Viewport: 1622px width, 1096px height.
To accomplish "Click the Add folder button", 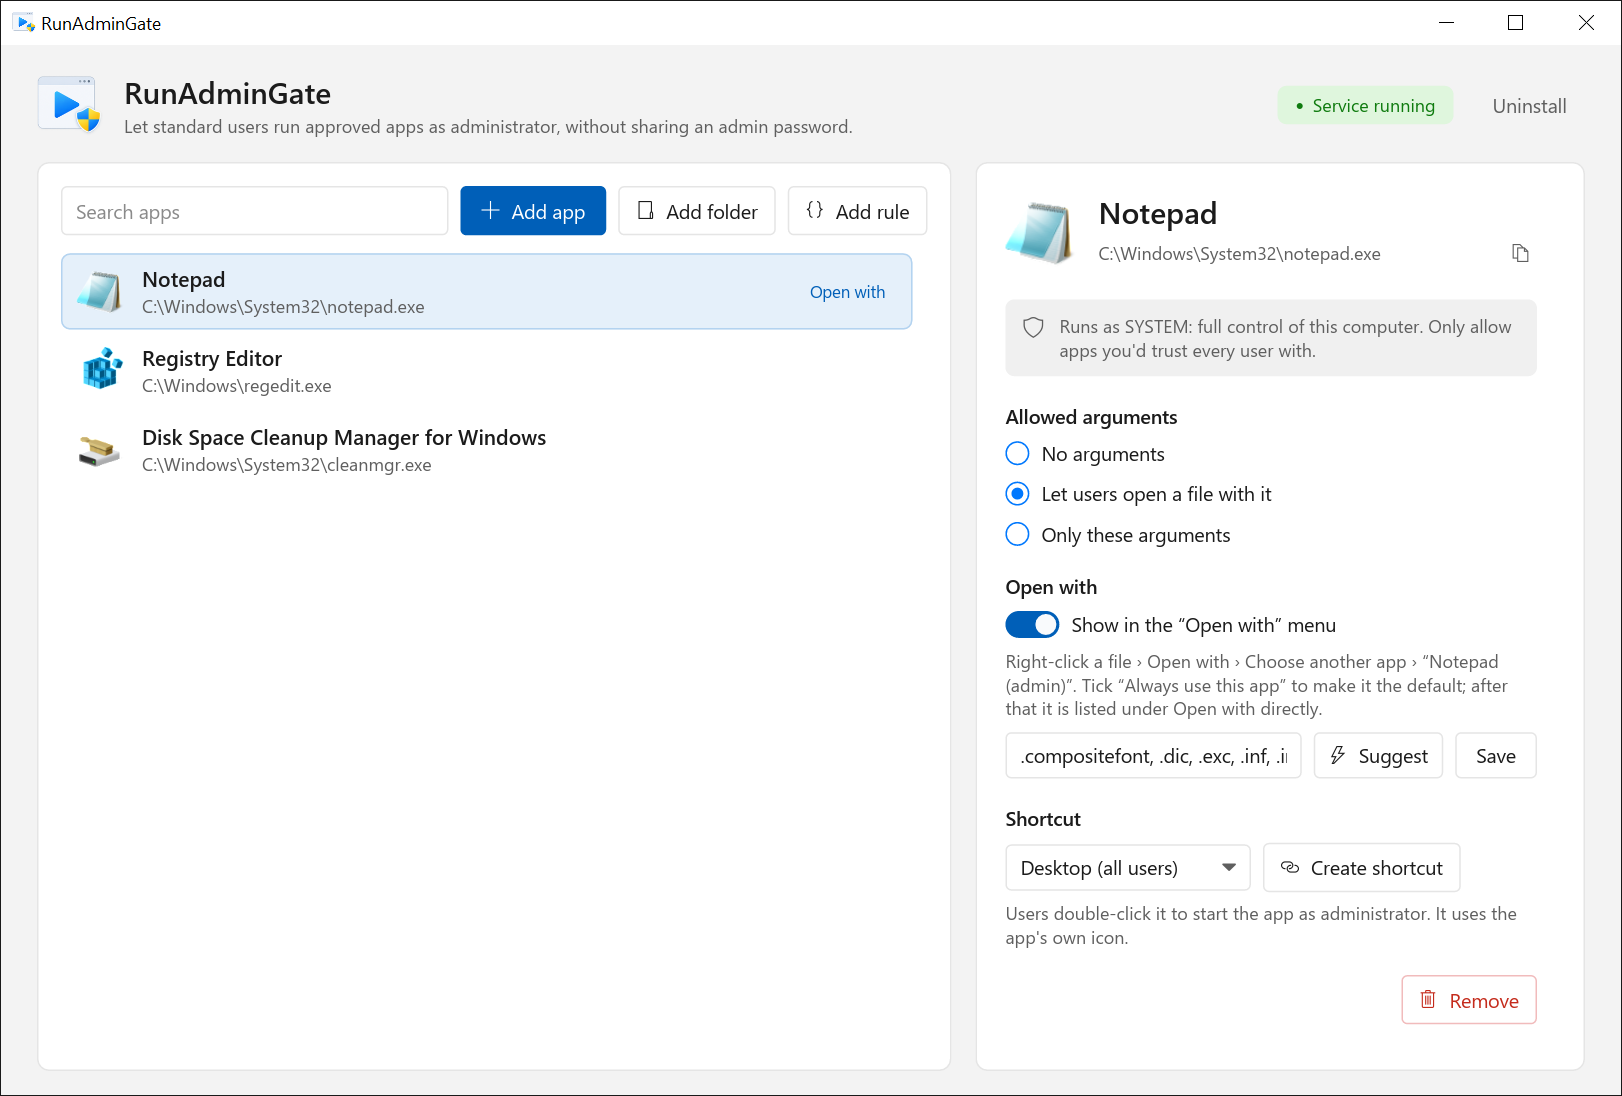I will click(x=697, y=211).
